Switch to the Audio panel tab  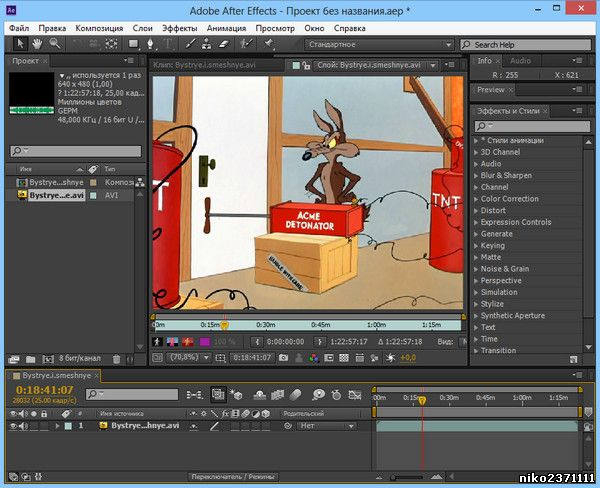521,61
